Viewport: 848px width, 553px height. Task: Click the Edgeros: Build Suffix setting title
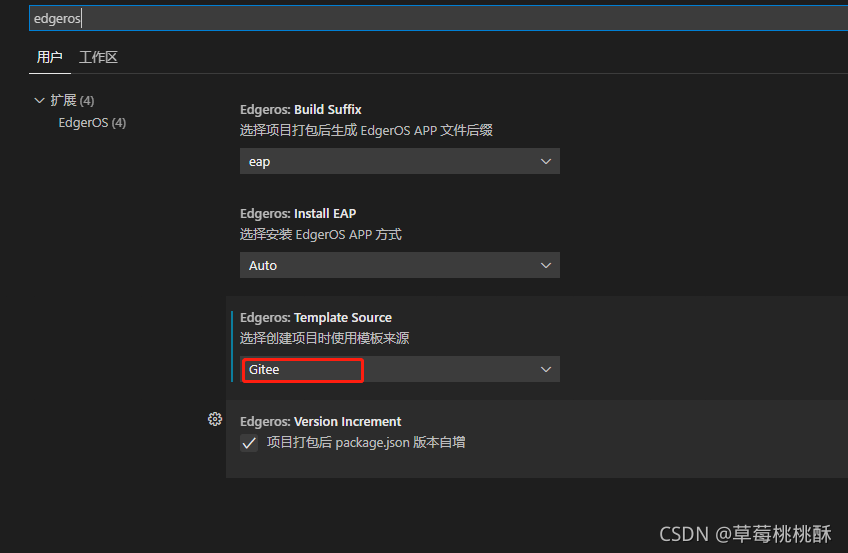301,110
